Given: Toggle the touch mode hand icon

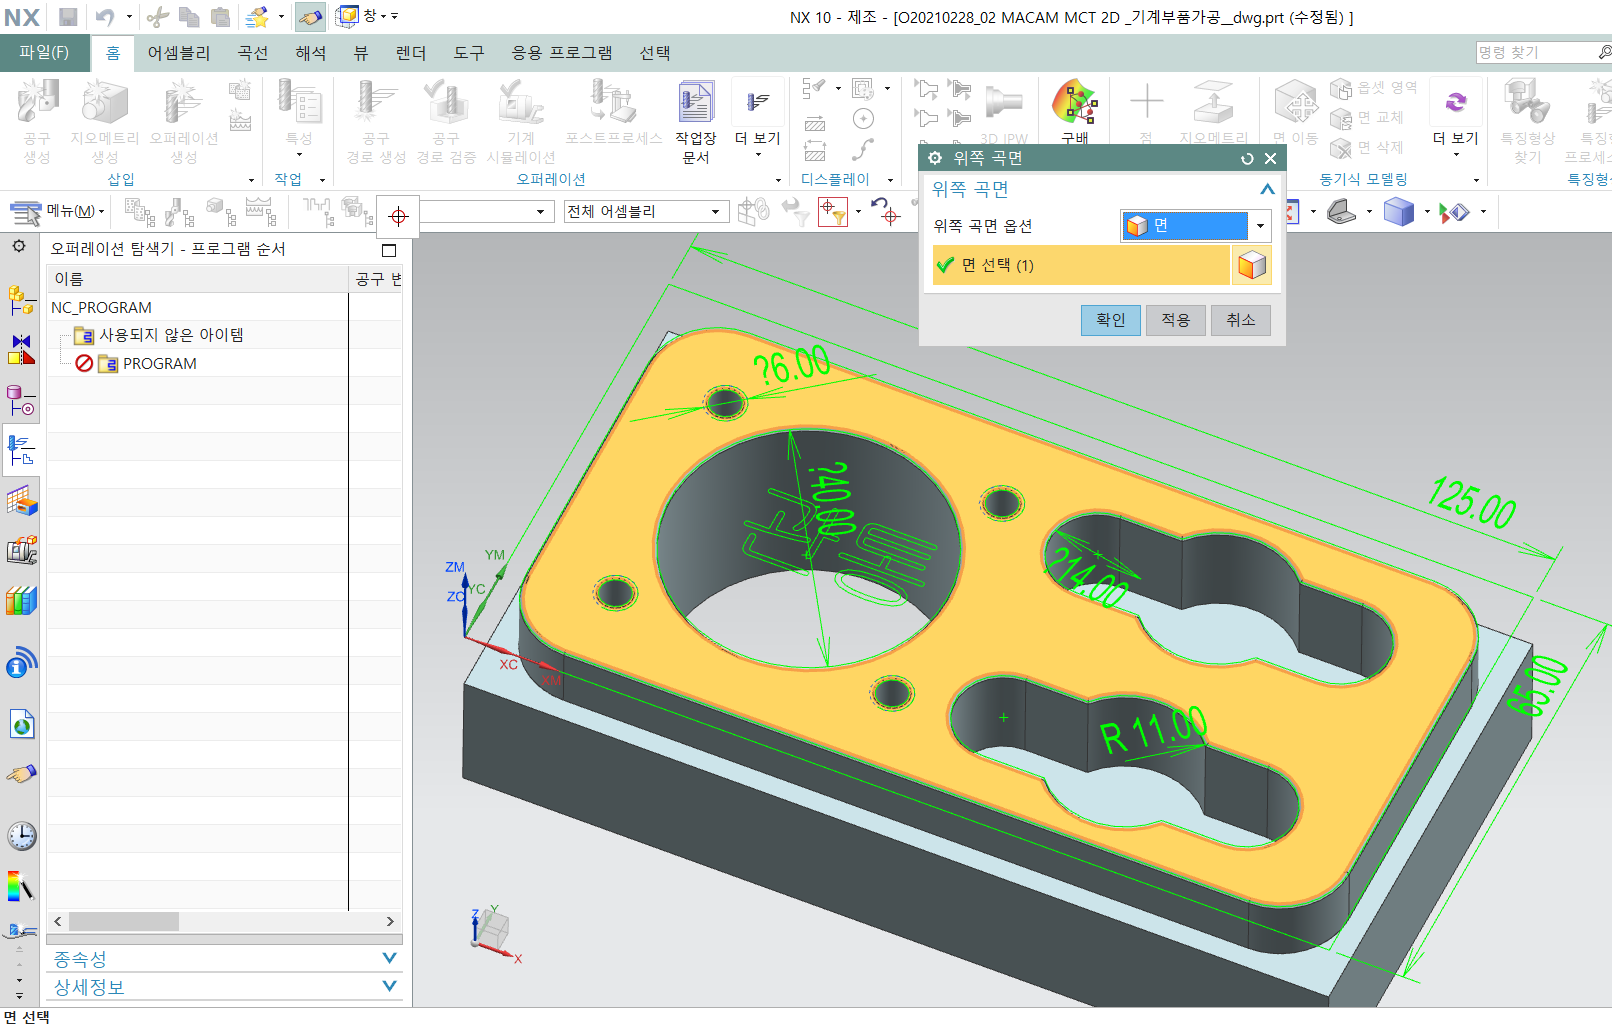Looking at the screenshot, I should point(311,17).
